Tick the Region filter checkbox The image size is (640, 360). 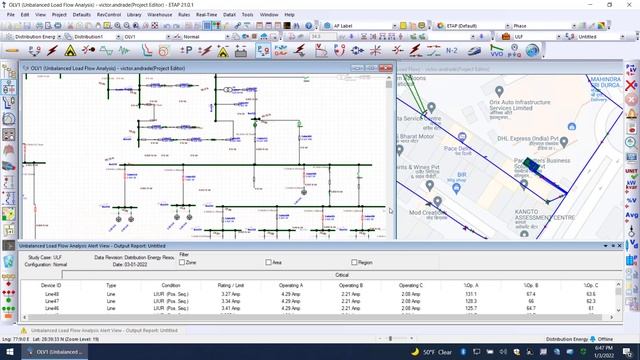(354, 262)
